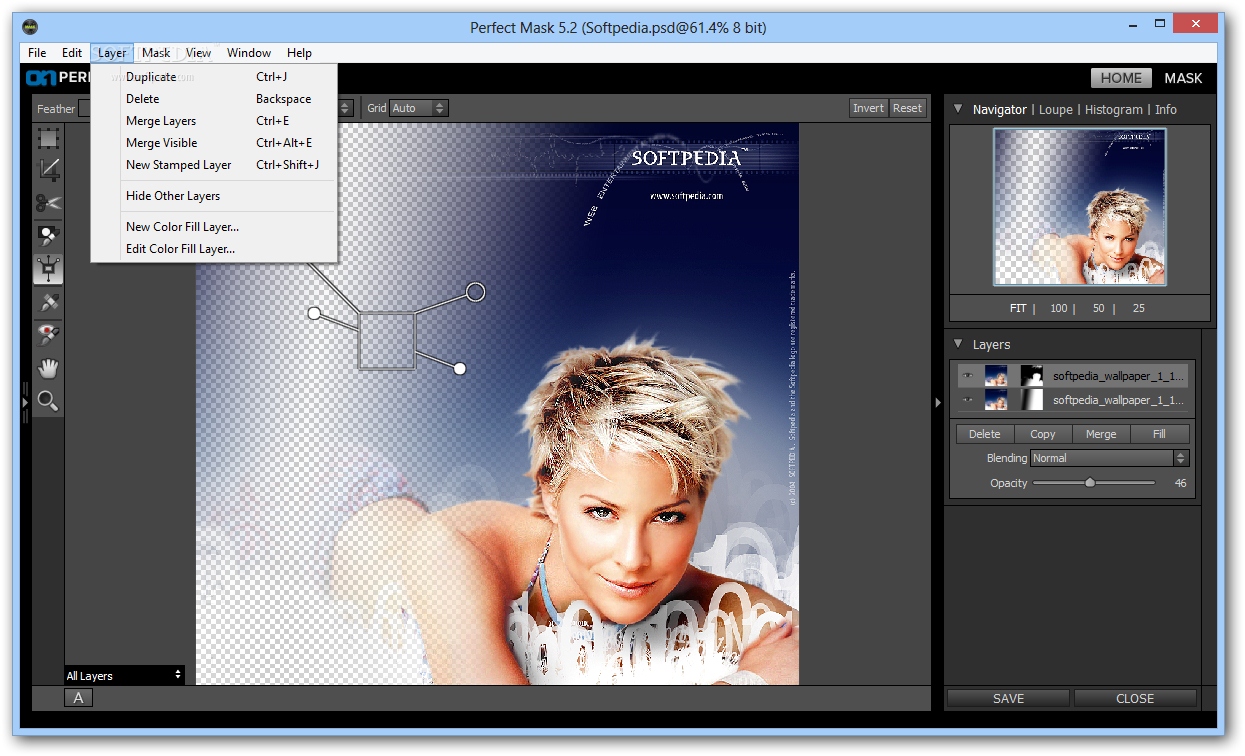Click the Navigator preview thumbnail
Screen dimensions: 1245x756
click(1079, 207)
